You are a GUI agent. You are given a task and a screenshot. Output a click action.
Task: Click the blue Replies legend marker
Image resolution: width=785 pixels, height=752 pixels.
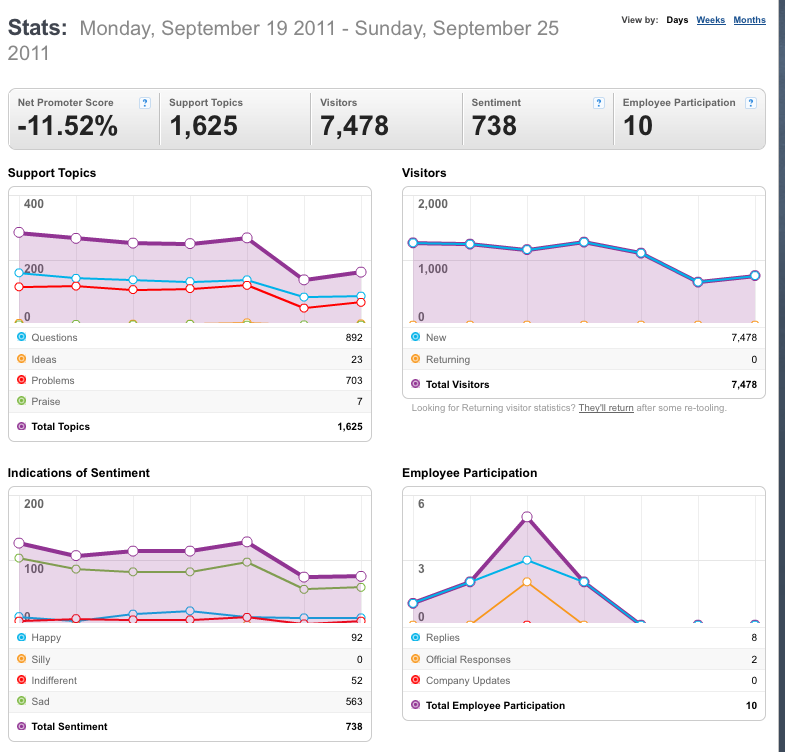(416, 637)
